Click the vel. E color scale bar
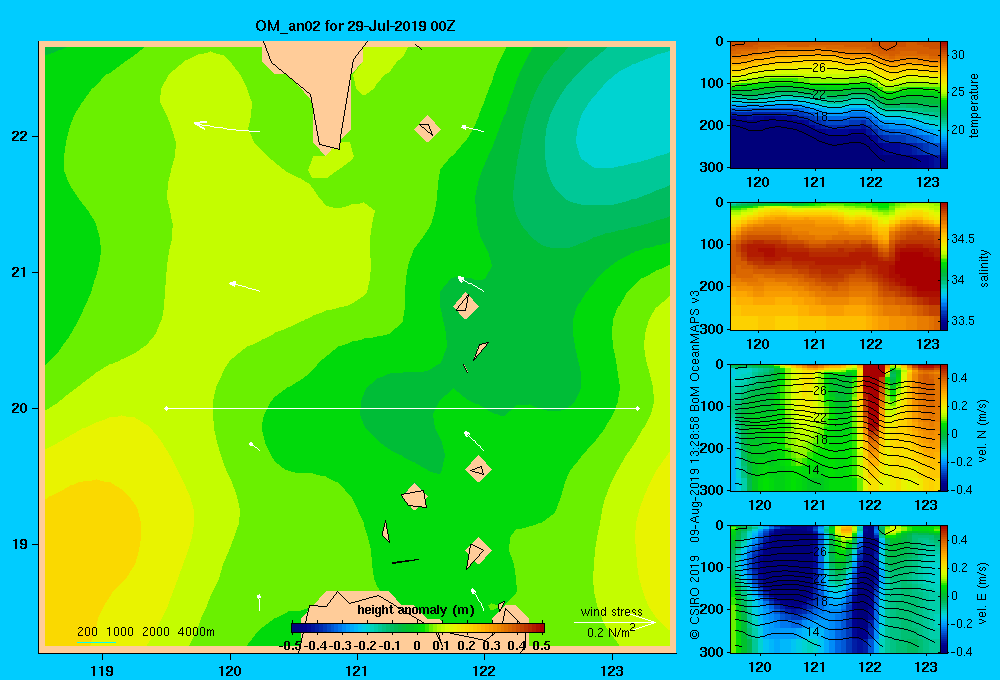 (x=944, y=589)
